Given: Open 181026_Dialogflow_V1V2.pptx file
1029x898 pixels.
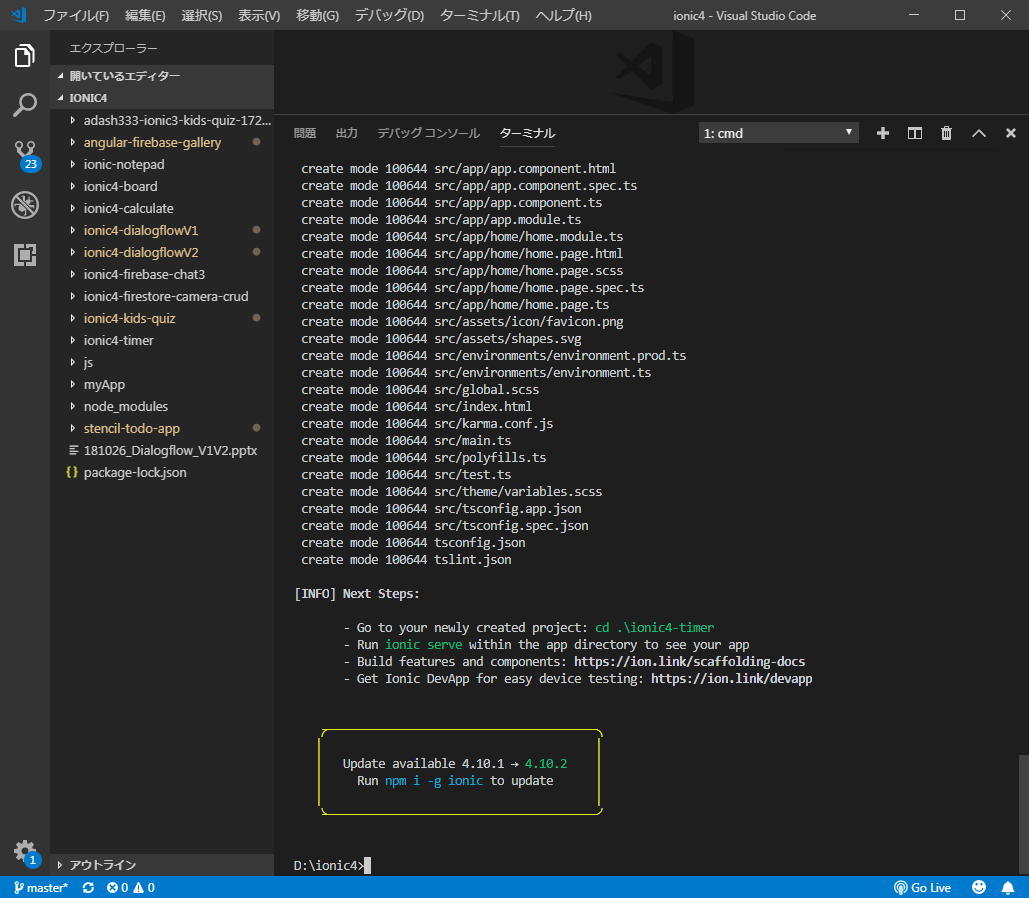Looking at the screenshot, I should coord(162,450).
